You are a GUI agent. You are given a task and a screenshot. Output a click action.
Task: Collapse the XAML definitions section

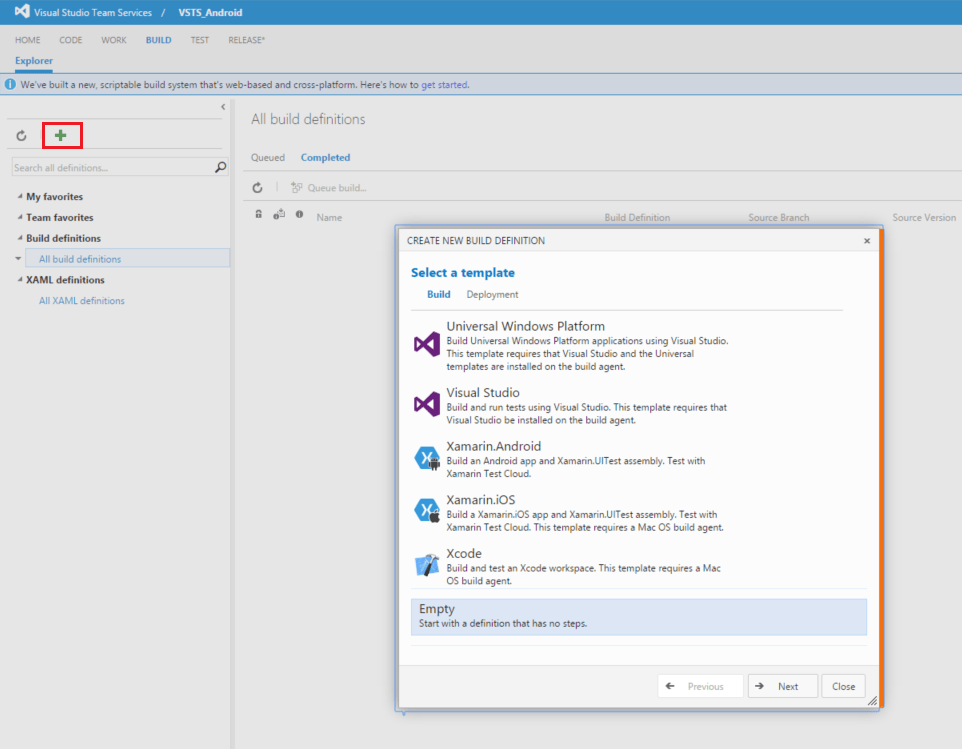point(19,280)
